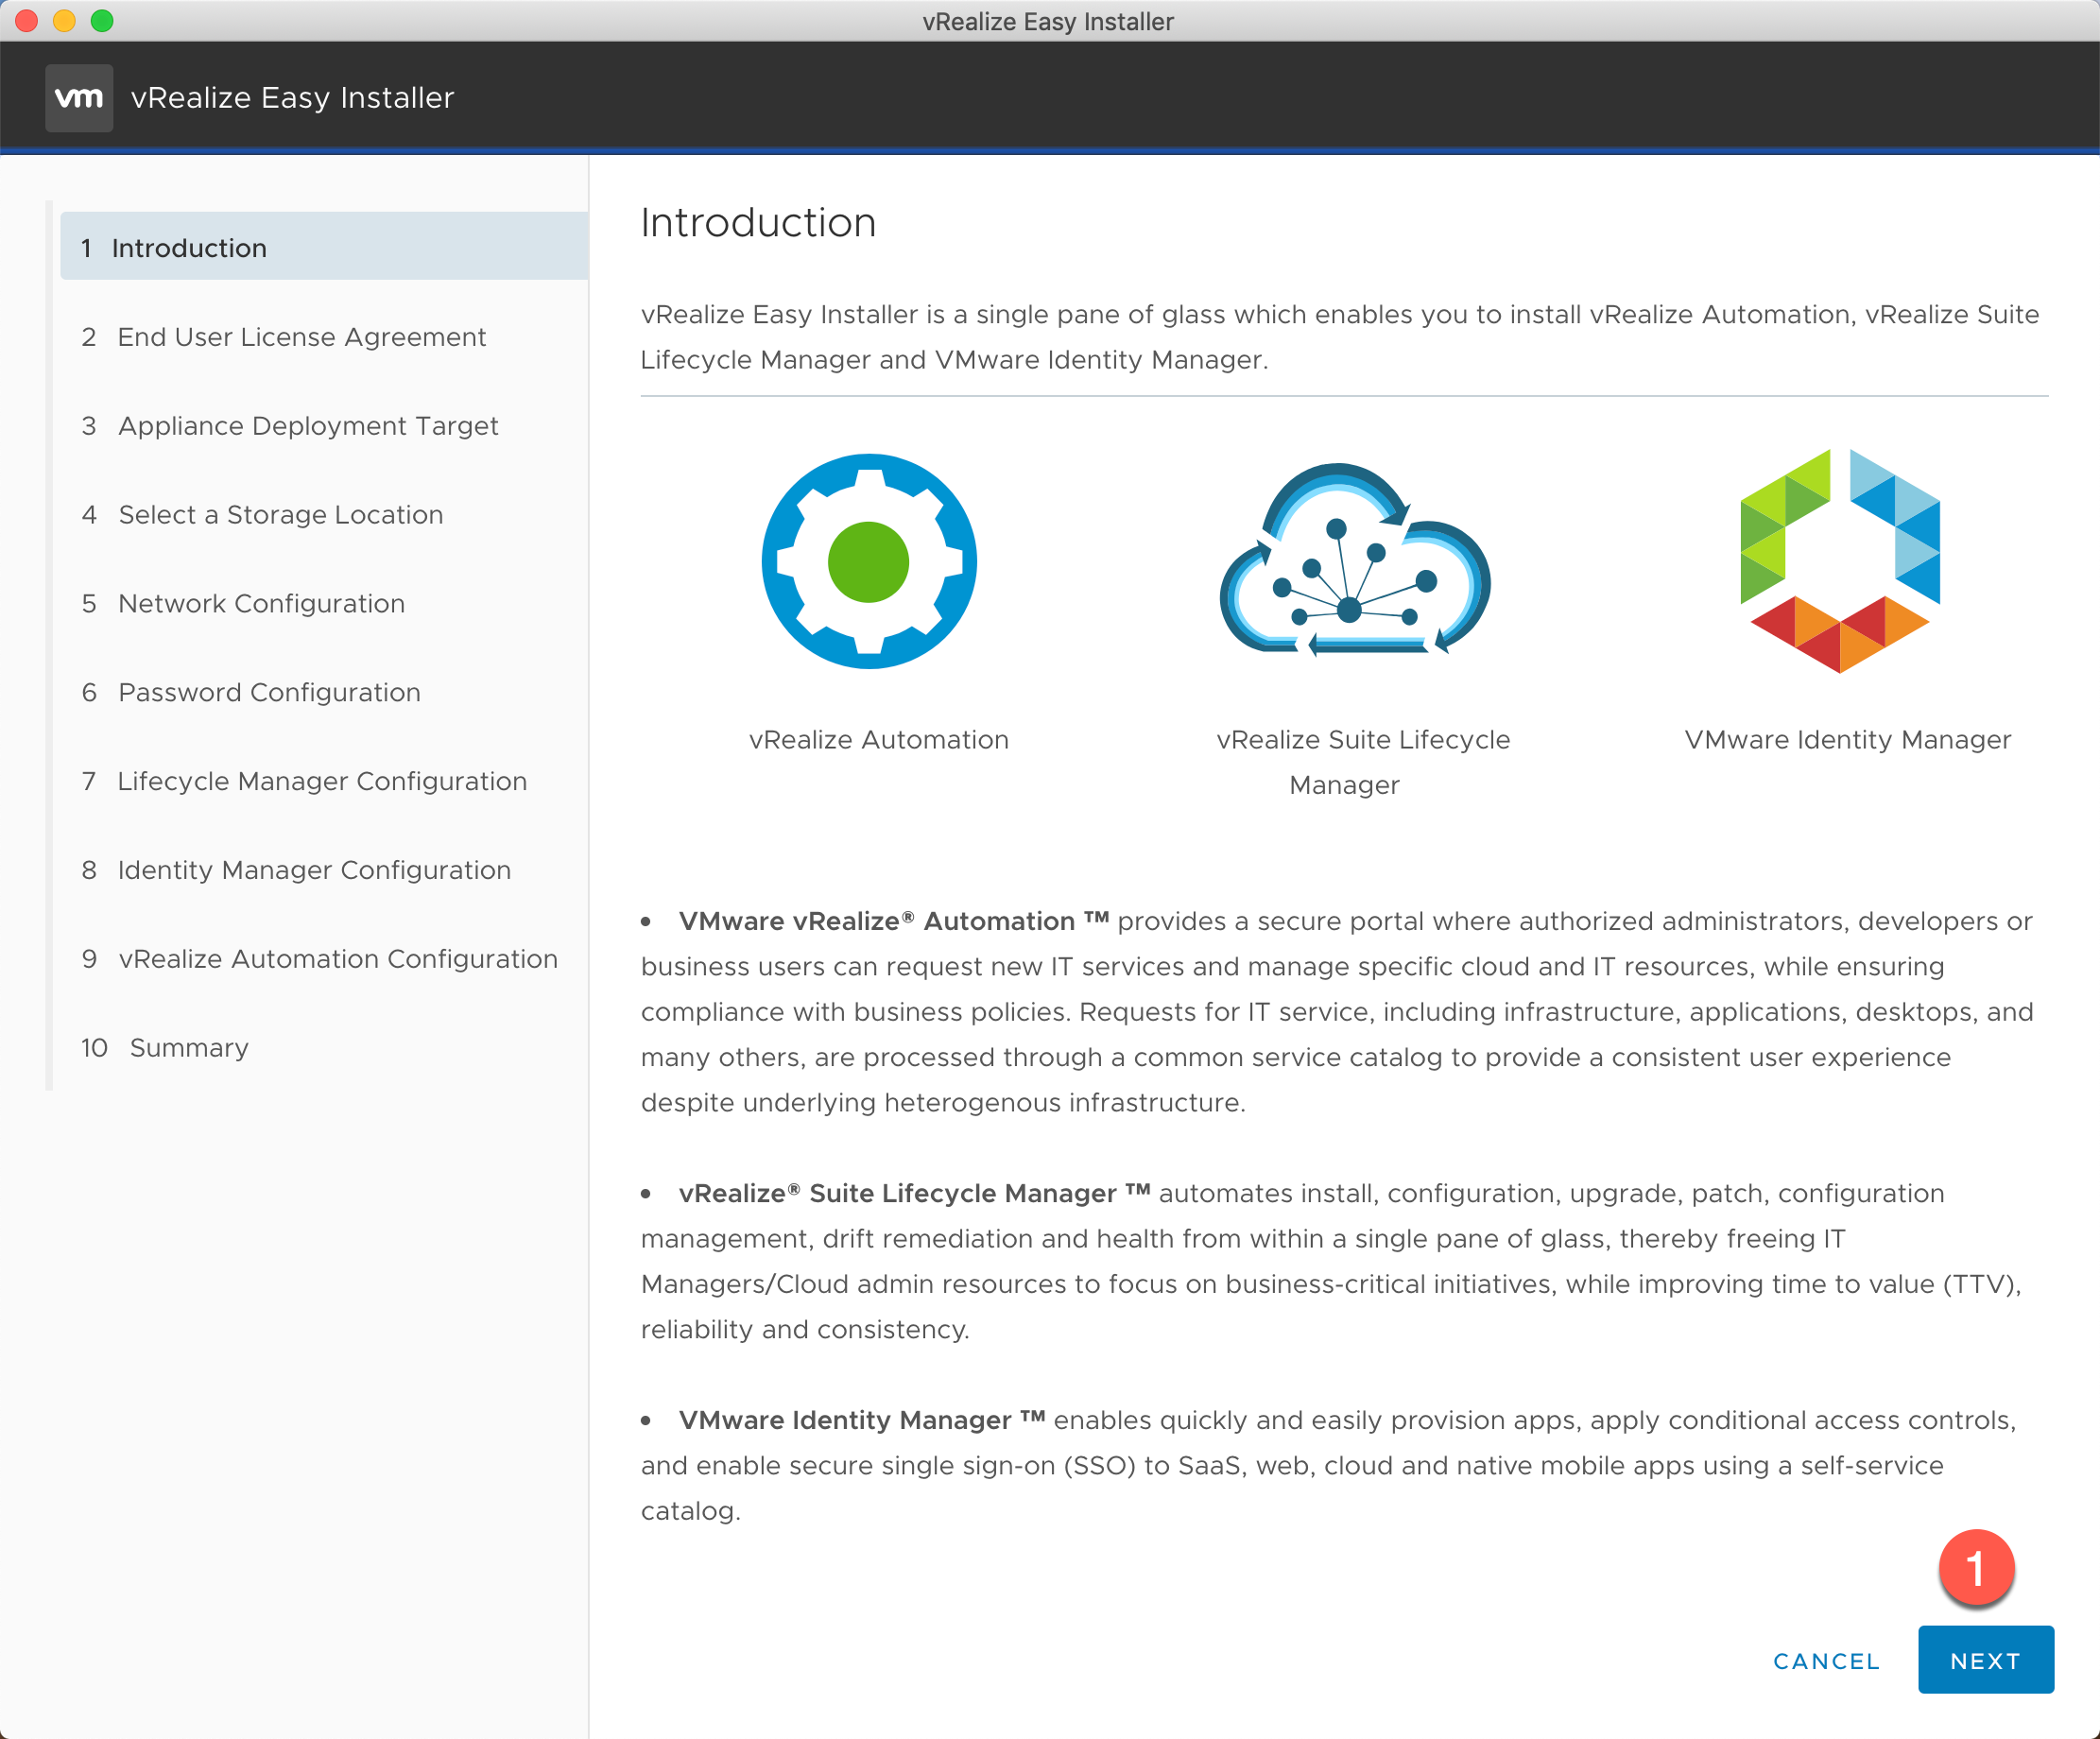
Task: Click the green zoom window button
Action: point(102,21)
